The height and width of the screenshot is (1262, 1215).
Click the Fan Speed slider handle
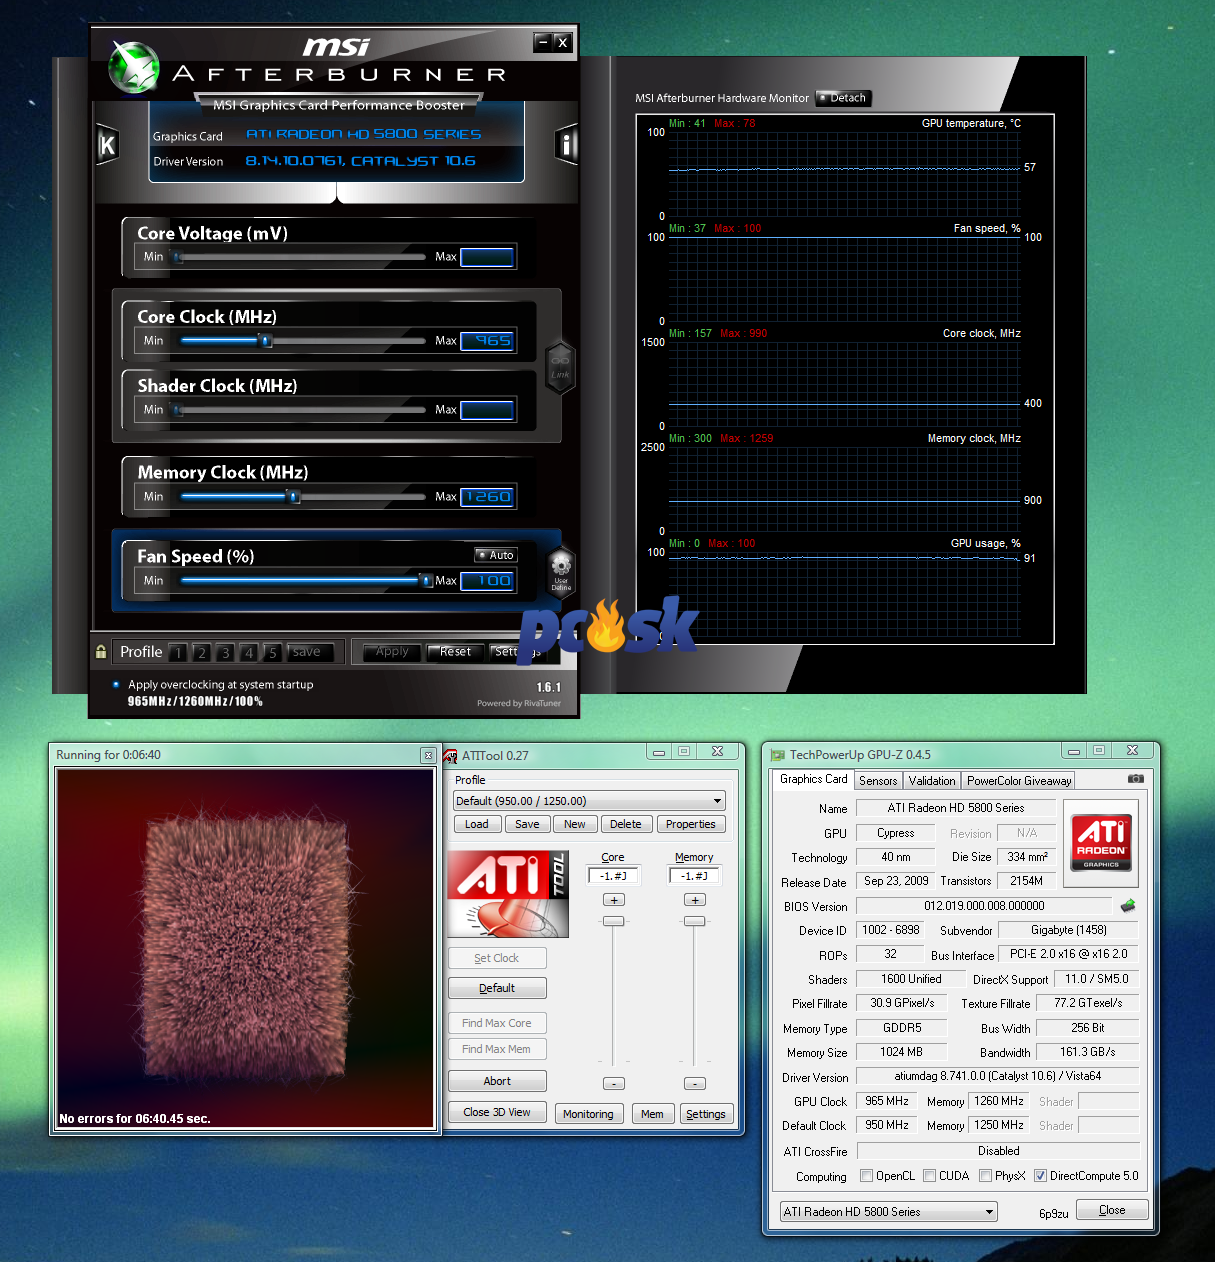(x=426, y=581)
